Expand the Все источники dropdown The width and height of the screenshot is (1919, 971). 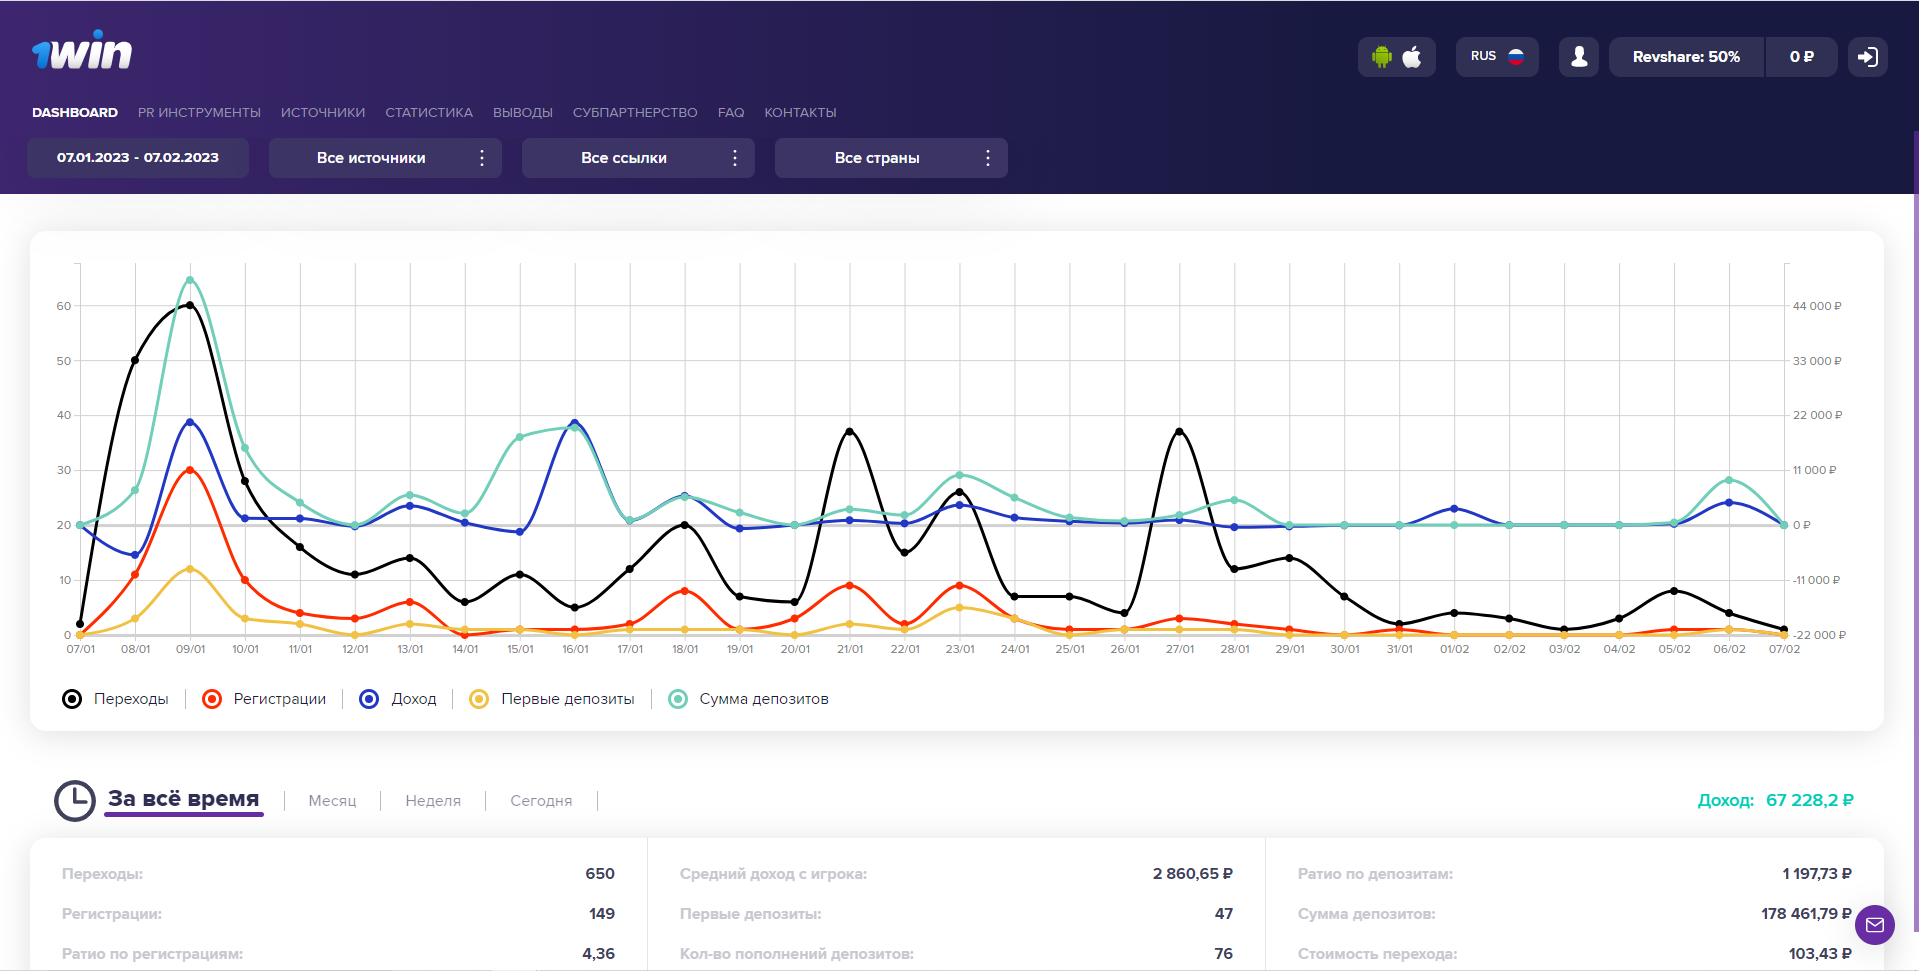coord(385,158)
